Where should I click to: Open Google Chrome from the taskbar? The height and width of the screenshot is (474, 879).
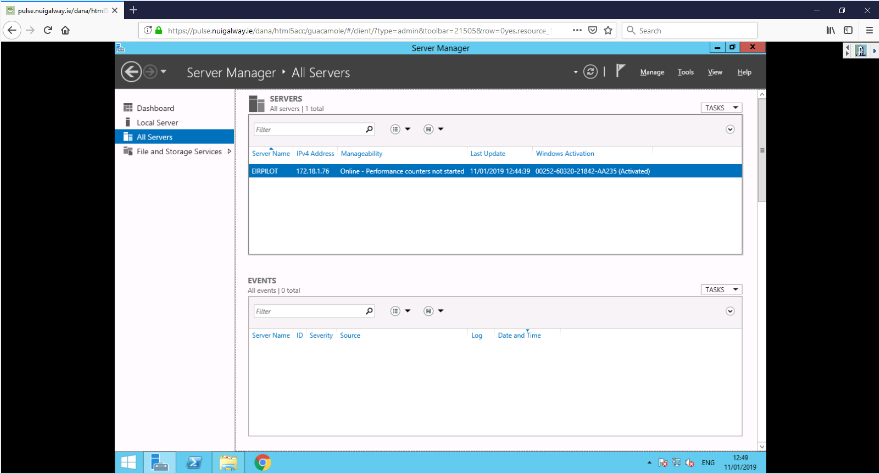(x=262, y=462)
